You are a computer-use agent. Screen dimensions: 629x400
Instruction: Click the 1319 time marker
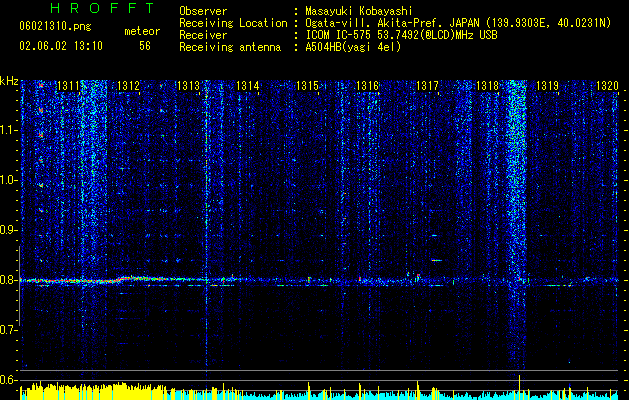(547, 86)
